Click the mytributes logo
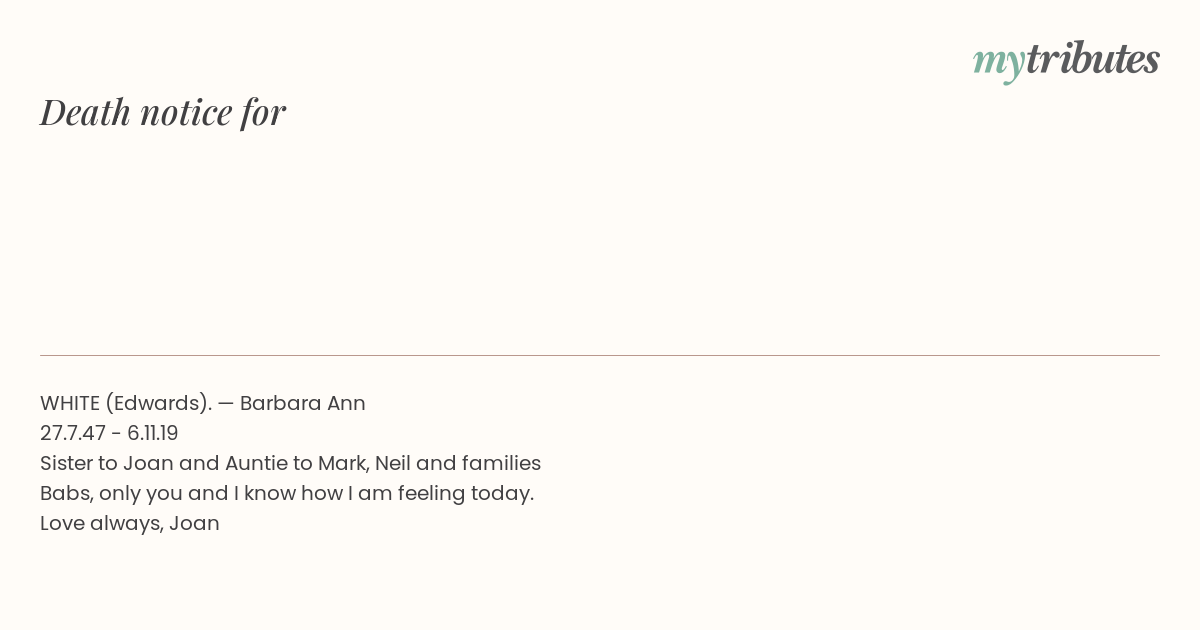Screen dimensions: 1200x630 click(x=1066, y=61)
